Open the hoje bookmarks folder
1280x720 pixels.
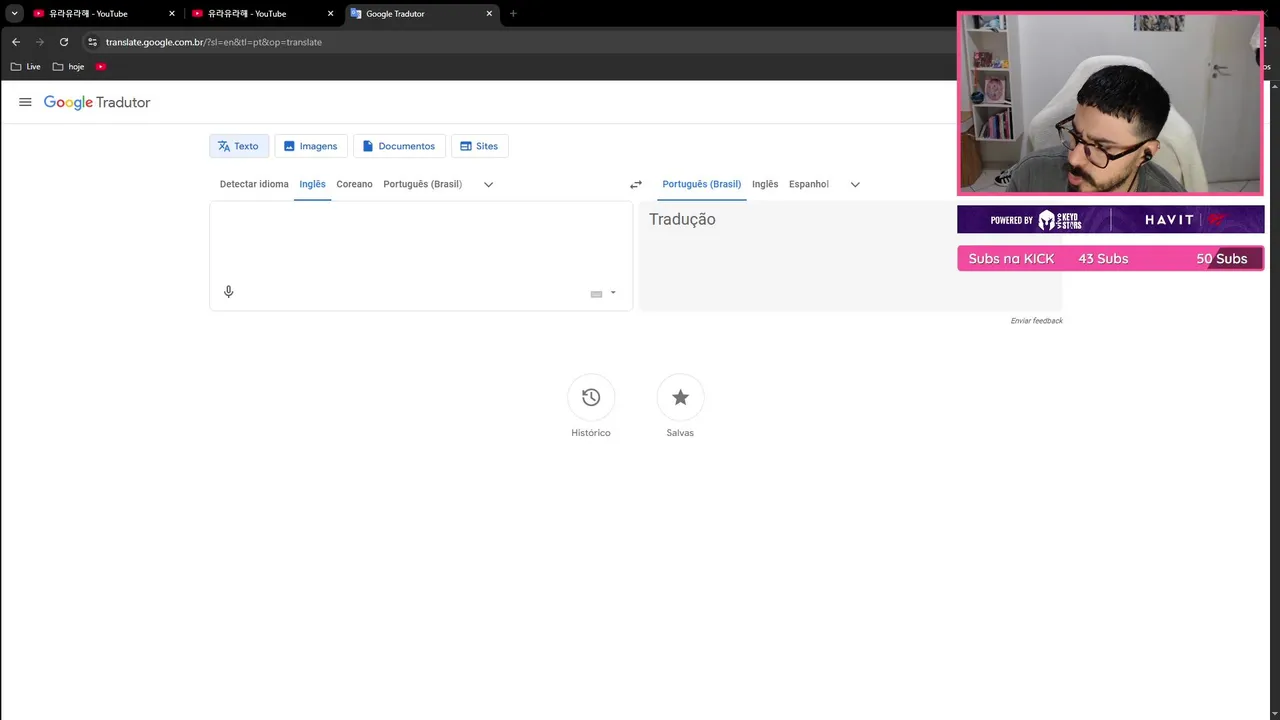point(69,67)
